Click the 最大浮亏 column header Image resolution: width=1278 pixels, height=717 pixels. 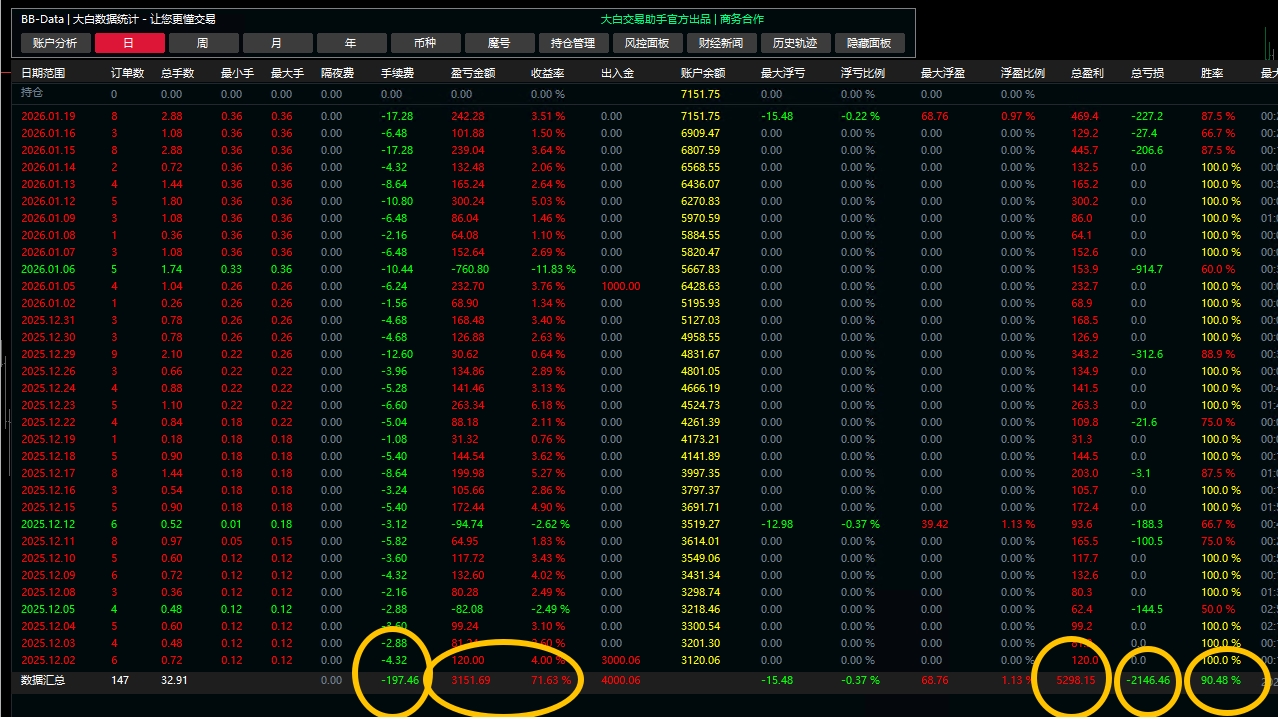pos(783,73)
